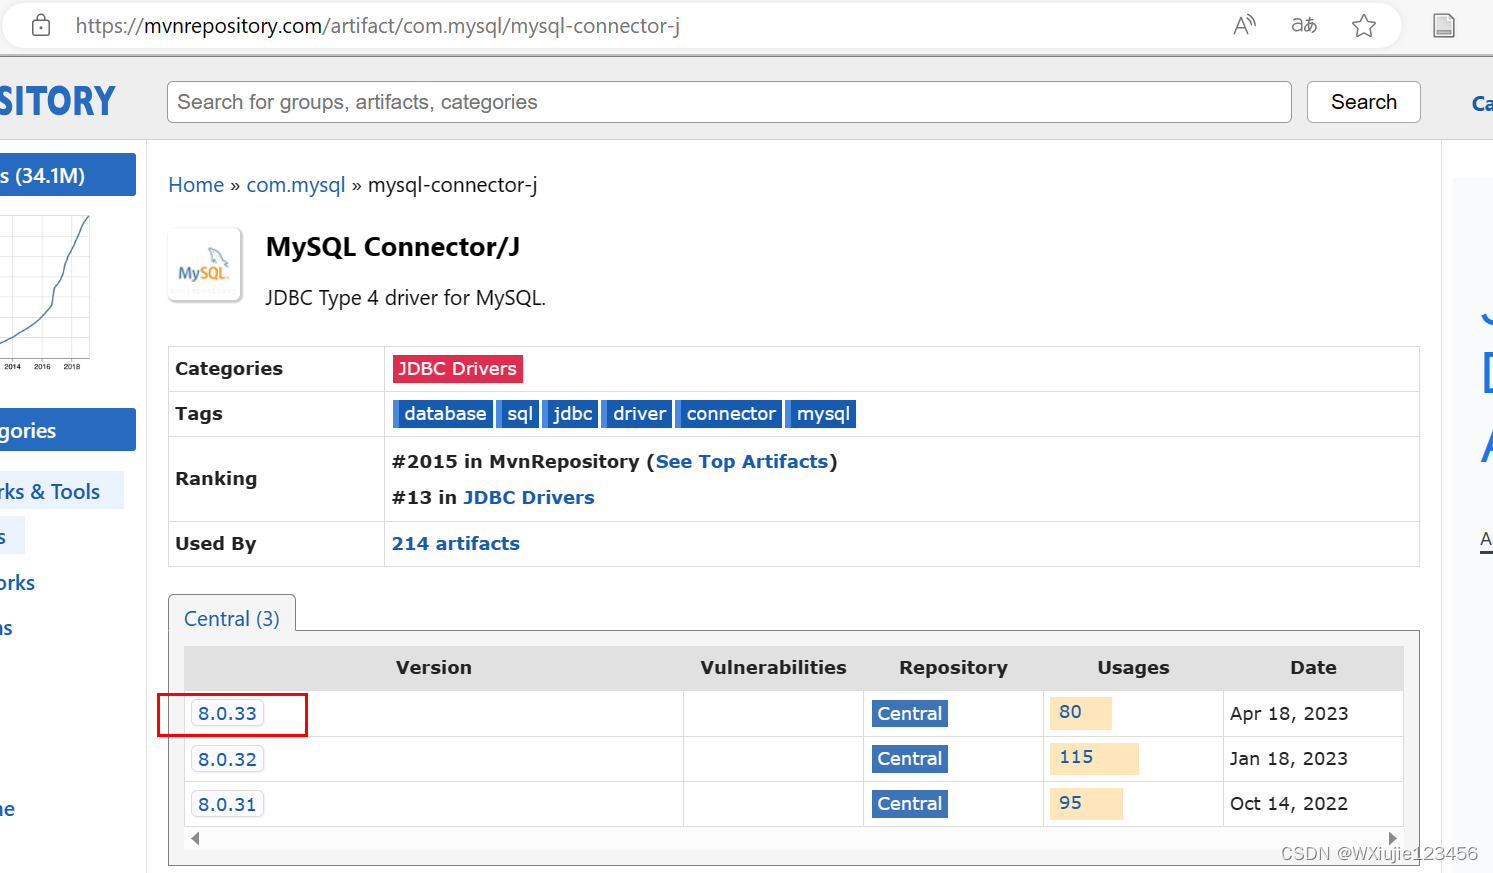
Task: Open the Read Aloud icon
Action: 1244,26
